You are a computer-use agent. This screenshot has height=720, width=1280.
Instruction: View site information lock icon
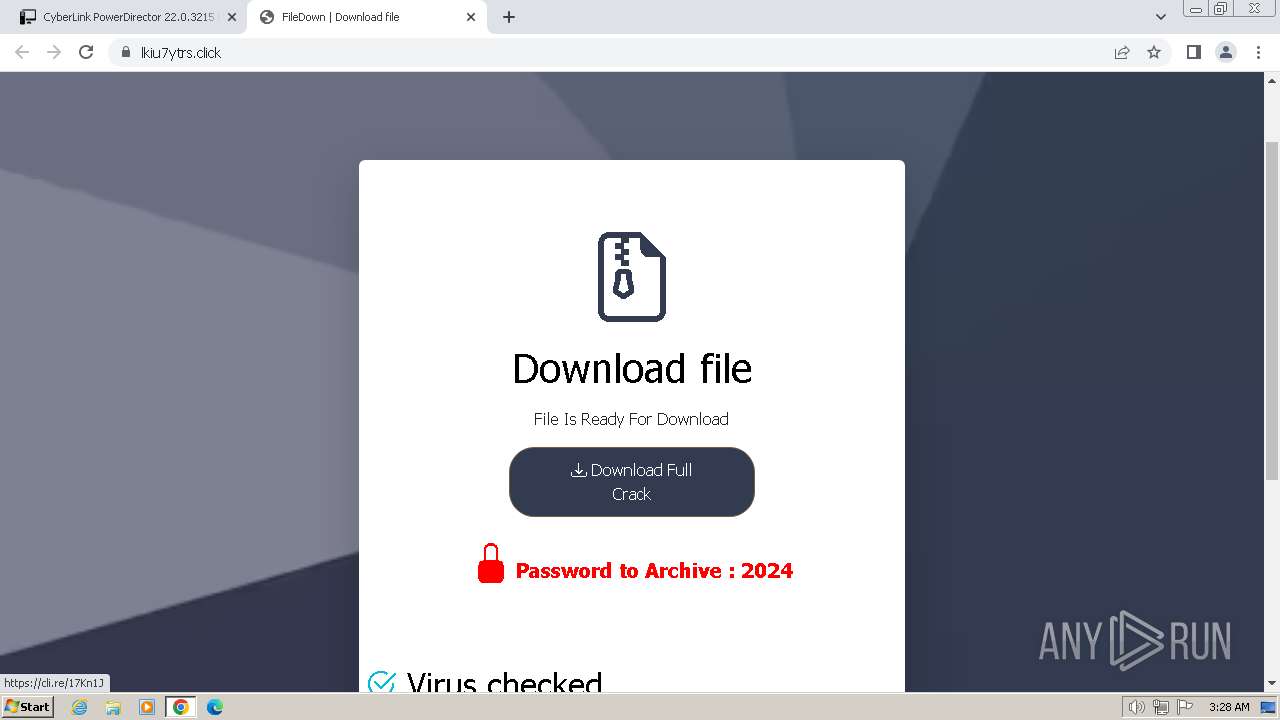(x=125, y=52)
